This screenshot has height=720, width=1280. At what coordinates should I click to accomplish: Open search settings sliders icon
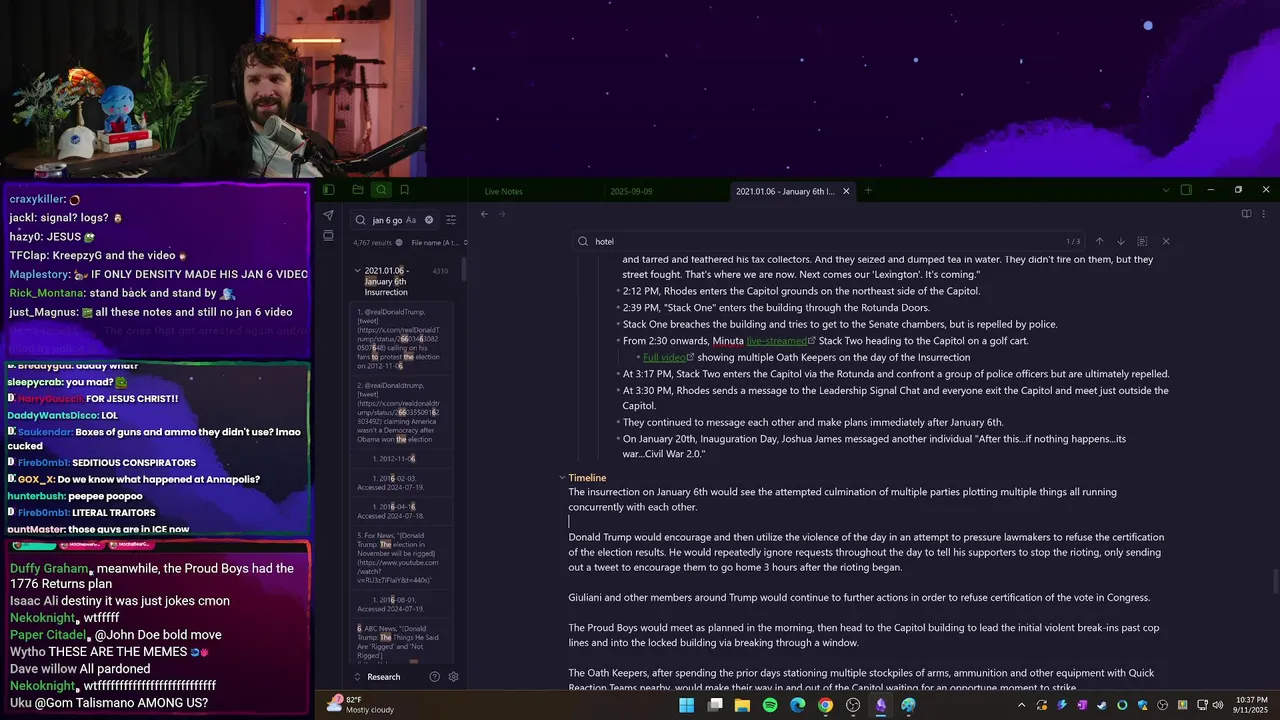451,220
